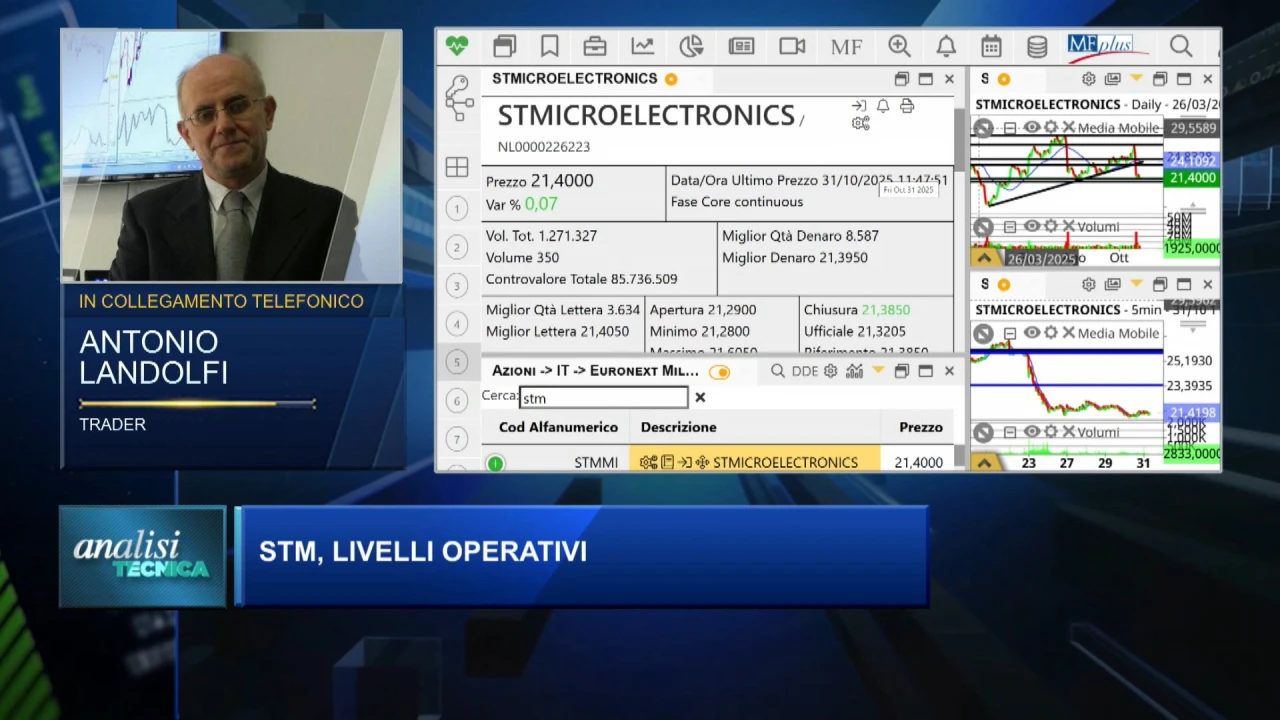The height and width of the screenshot is (720, 1280).
Task: Expand orange dropdown arrow in Azioni panel
Action: [x=878, y=370]
